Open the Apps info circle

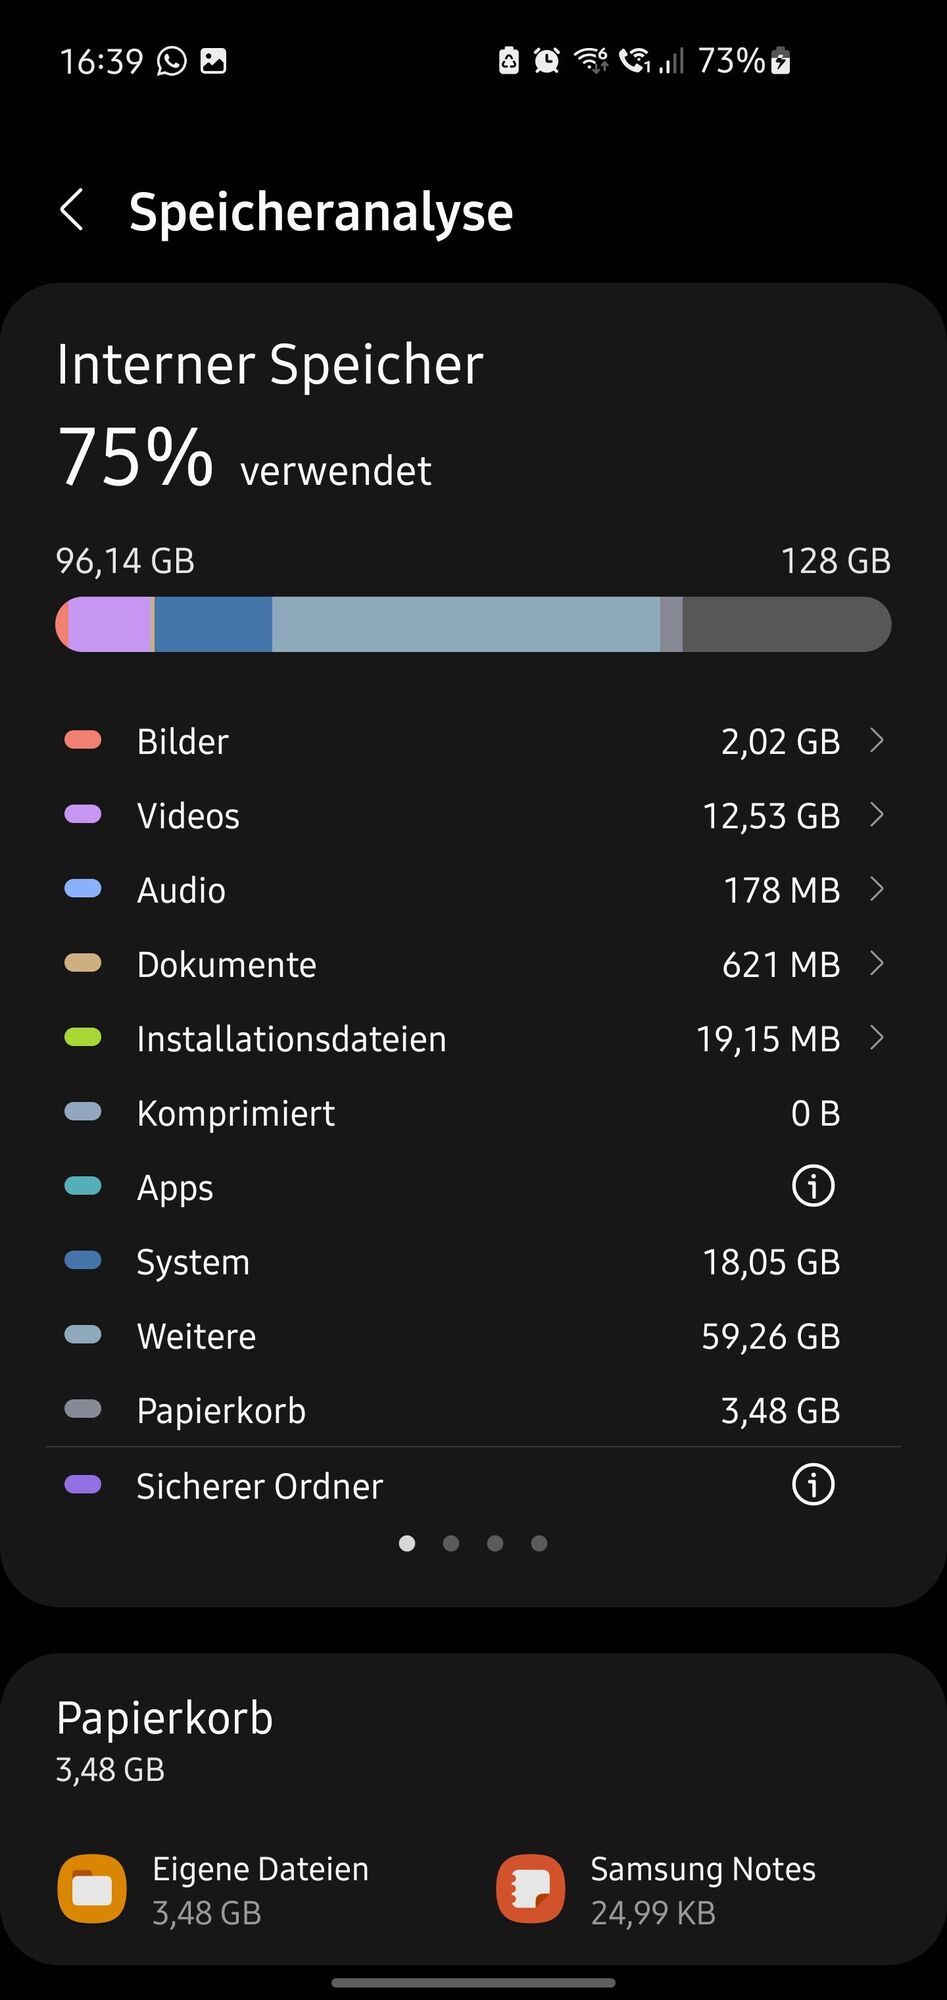[812, 1185]
